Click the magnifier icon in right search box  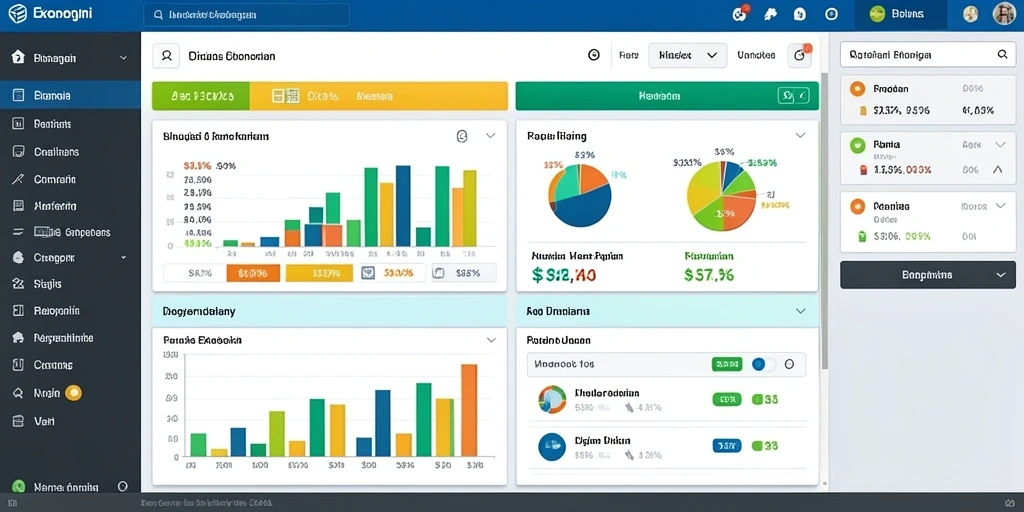(1002, 56)
